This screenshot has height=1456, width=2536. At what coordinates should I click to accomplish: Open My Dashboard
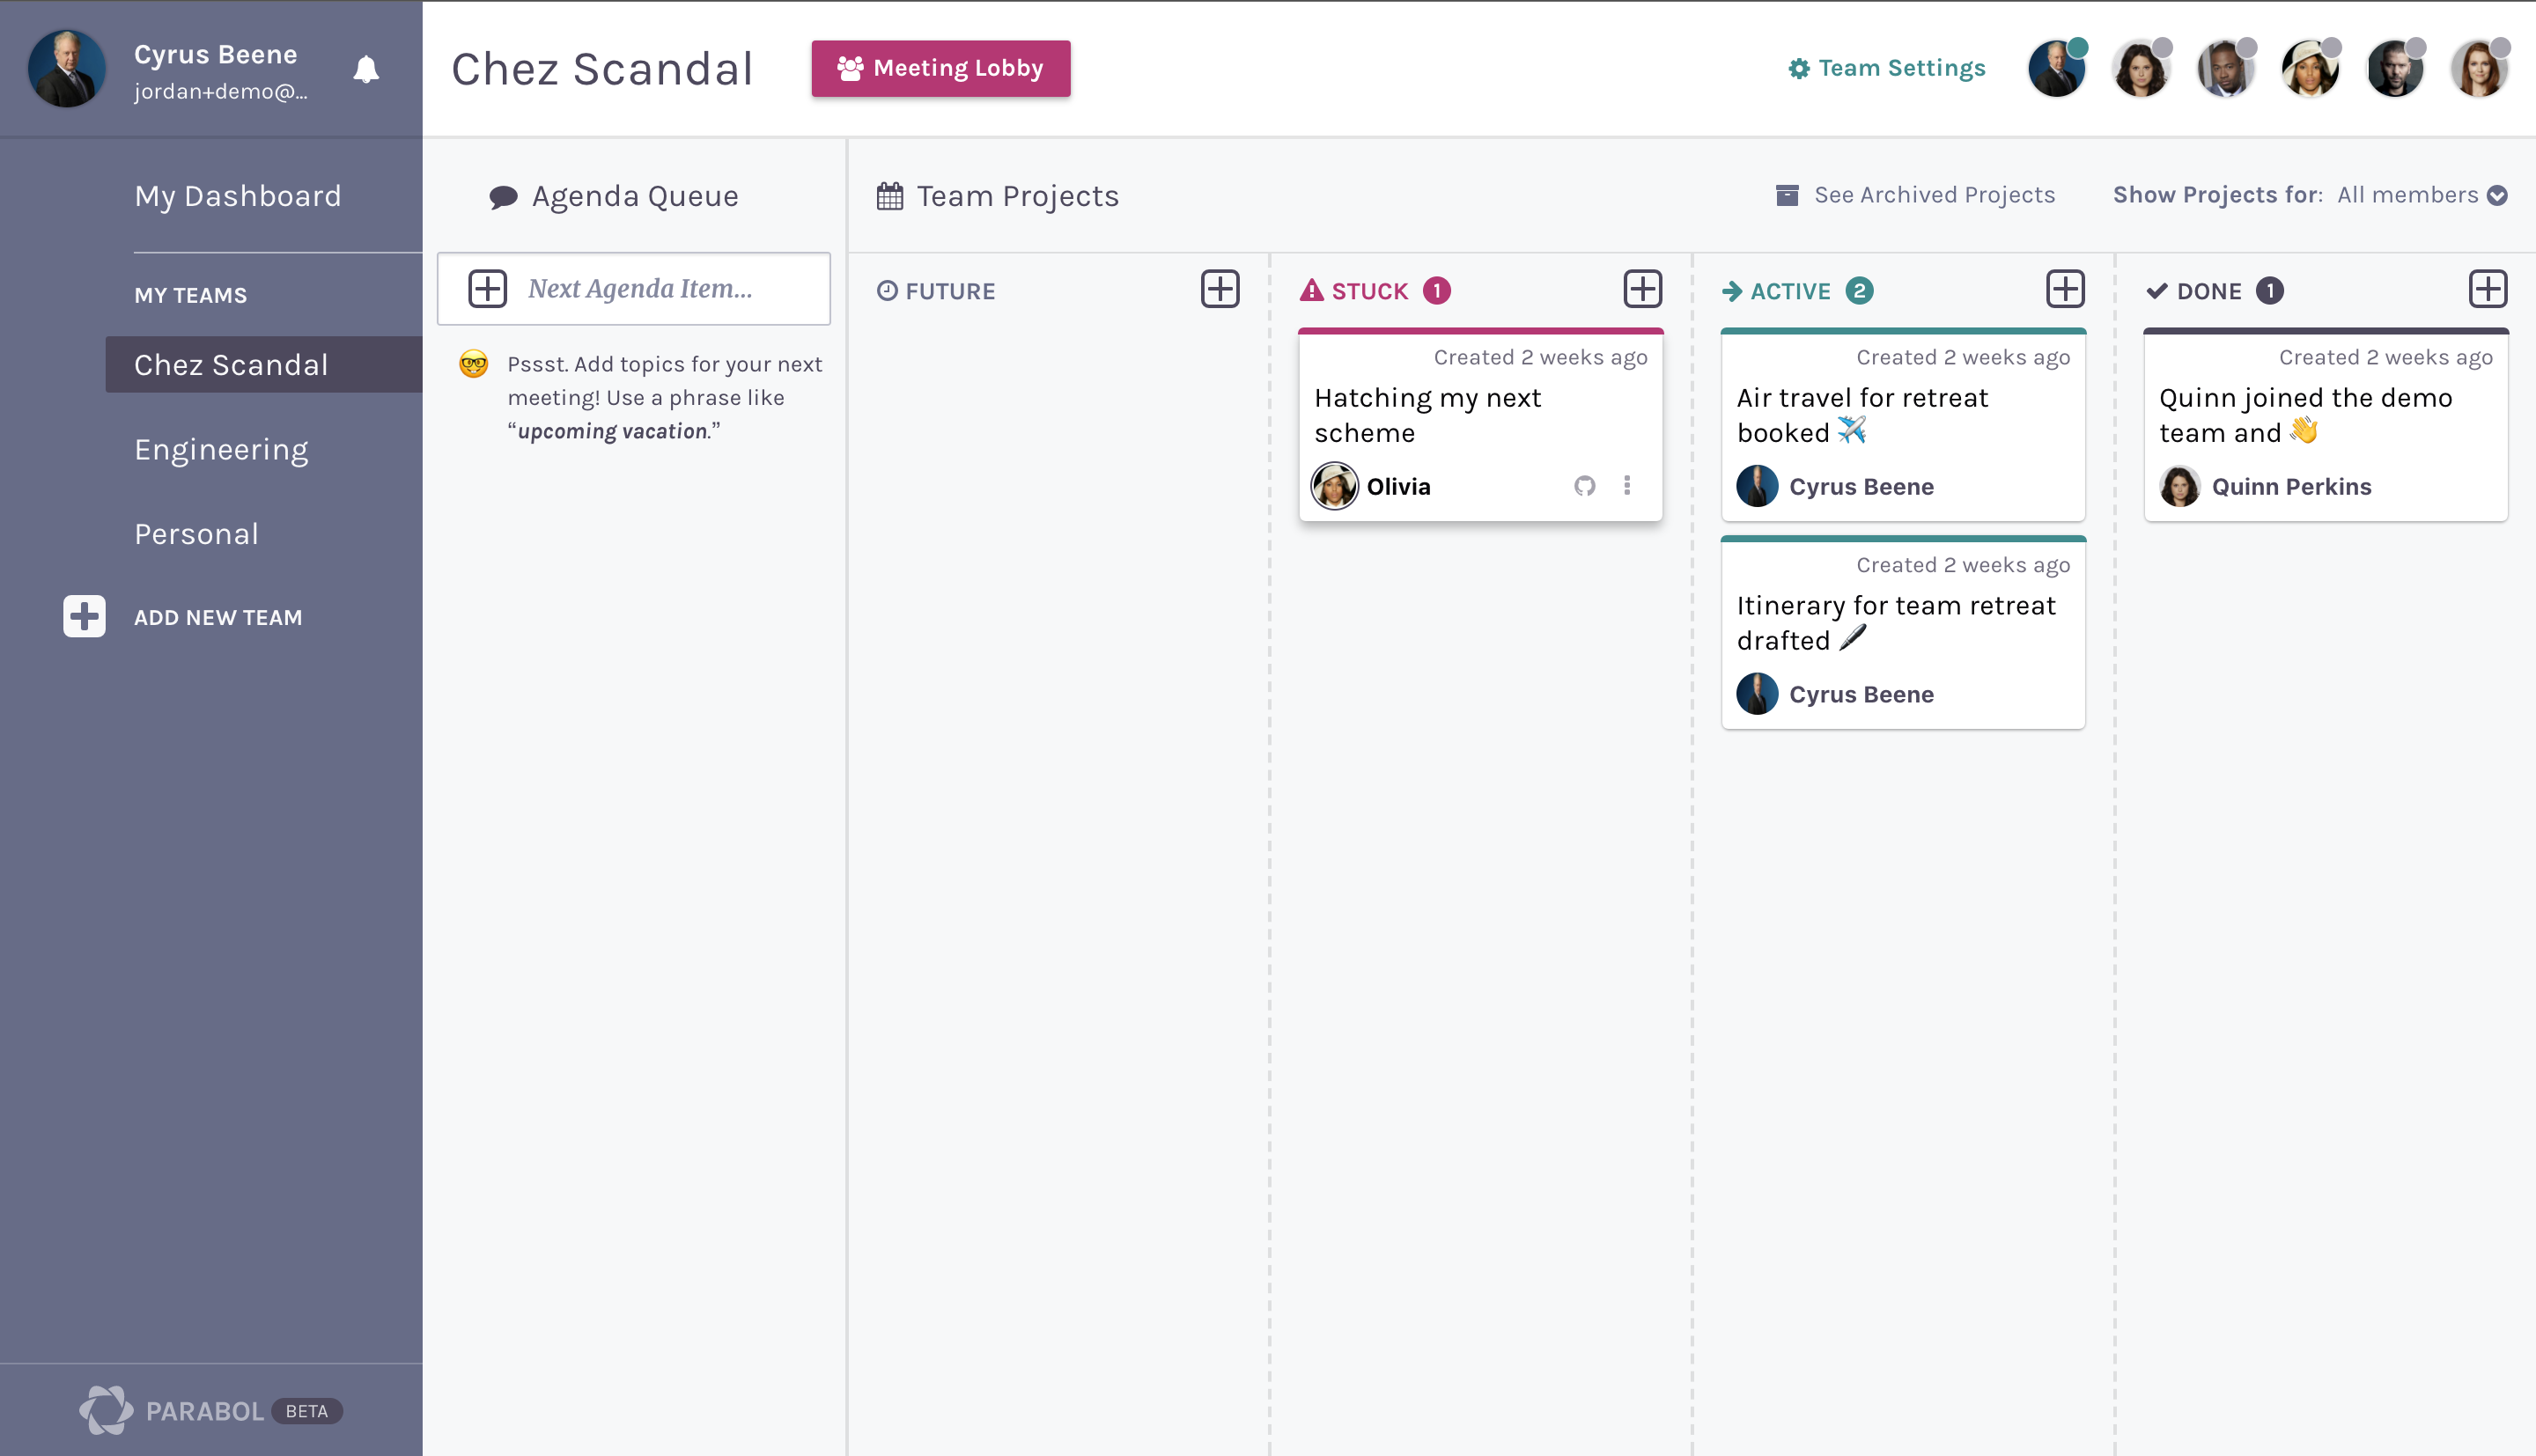tap(238, 196)
